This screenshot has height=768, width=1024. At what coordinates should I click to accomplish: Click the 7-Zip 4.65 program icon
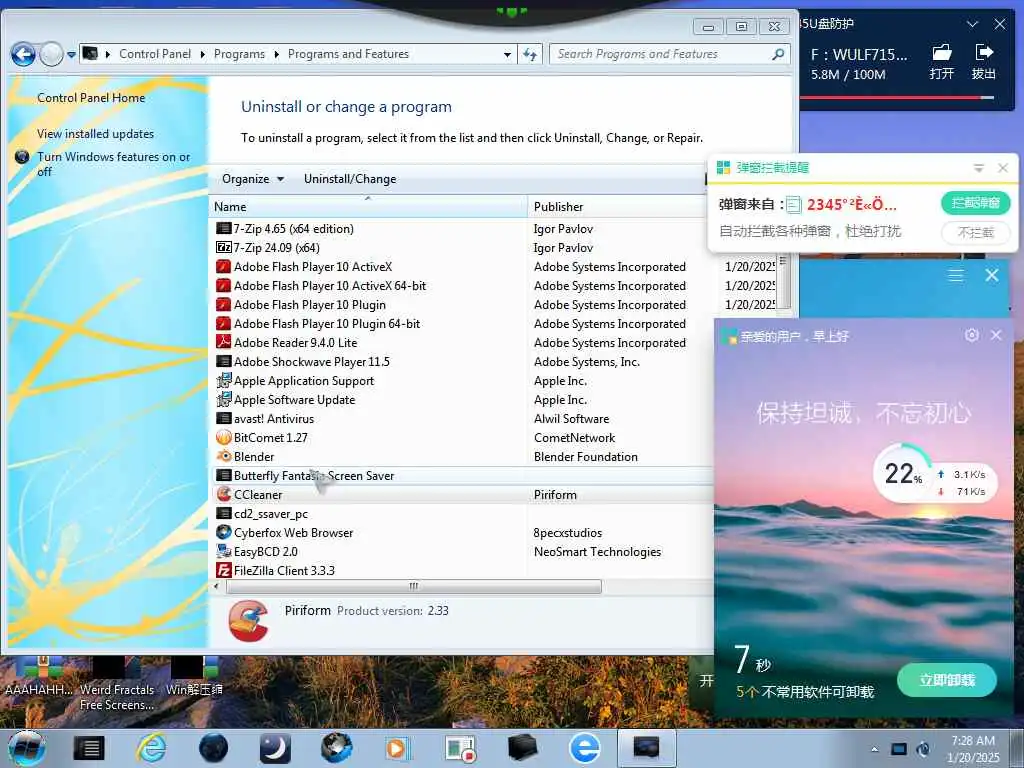point(223,229)
